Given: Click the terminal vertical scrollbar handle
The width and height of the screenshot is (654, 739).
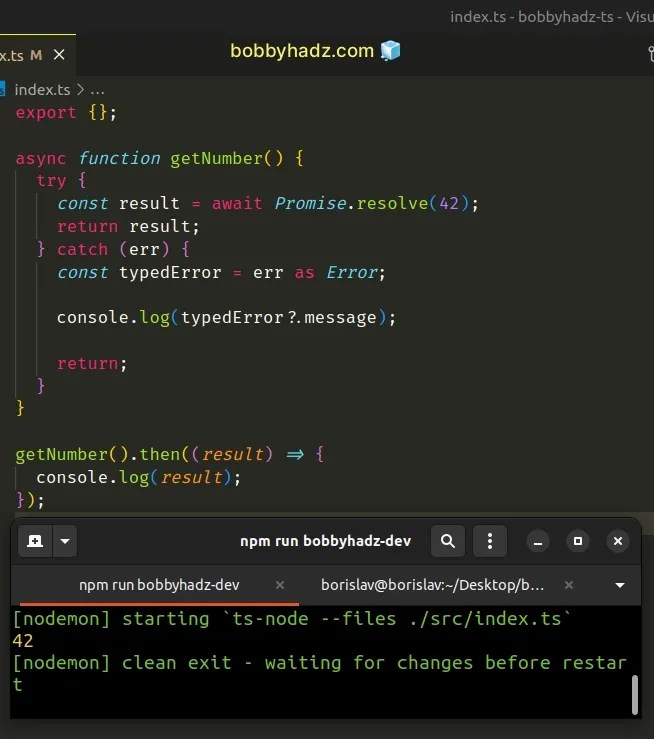Looking at the screenshot, I should pos(635,695).
